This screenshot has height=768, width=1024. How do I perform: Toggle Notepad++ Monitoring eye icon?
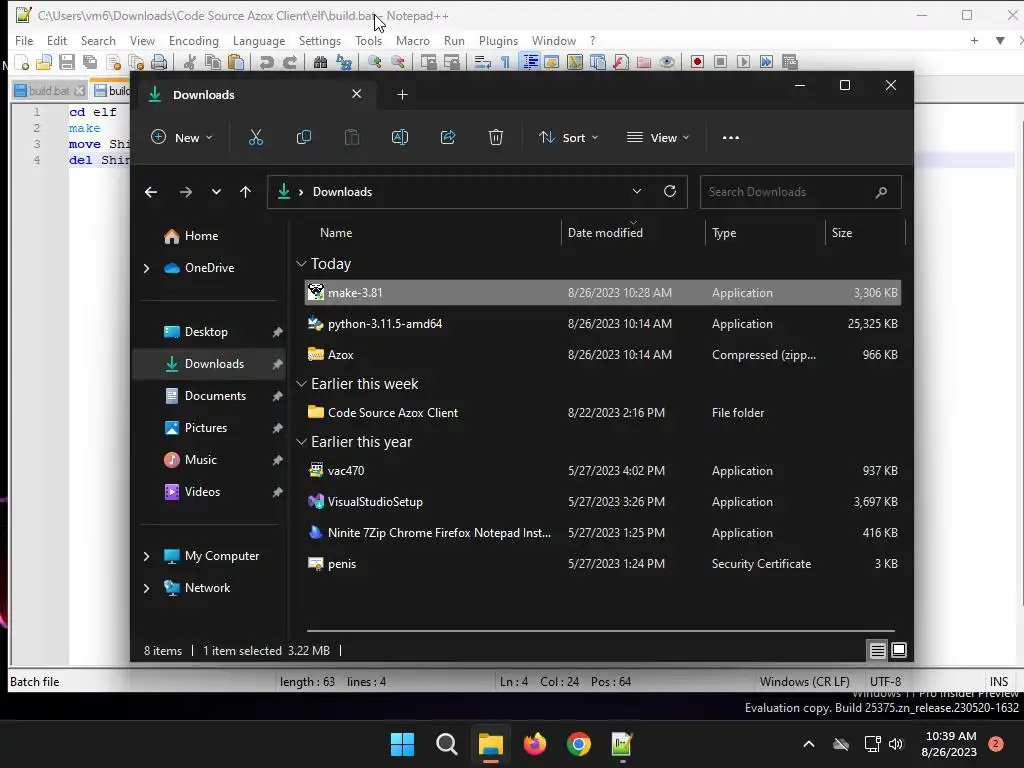click(667, 62)
